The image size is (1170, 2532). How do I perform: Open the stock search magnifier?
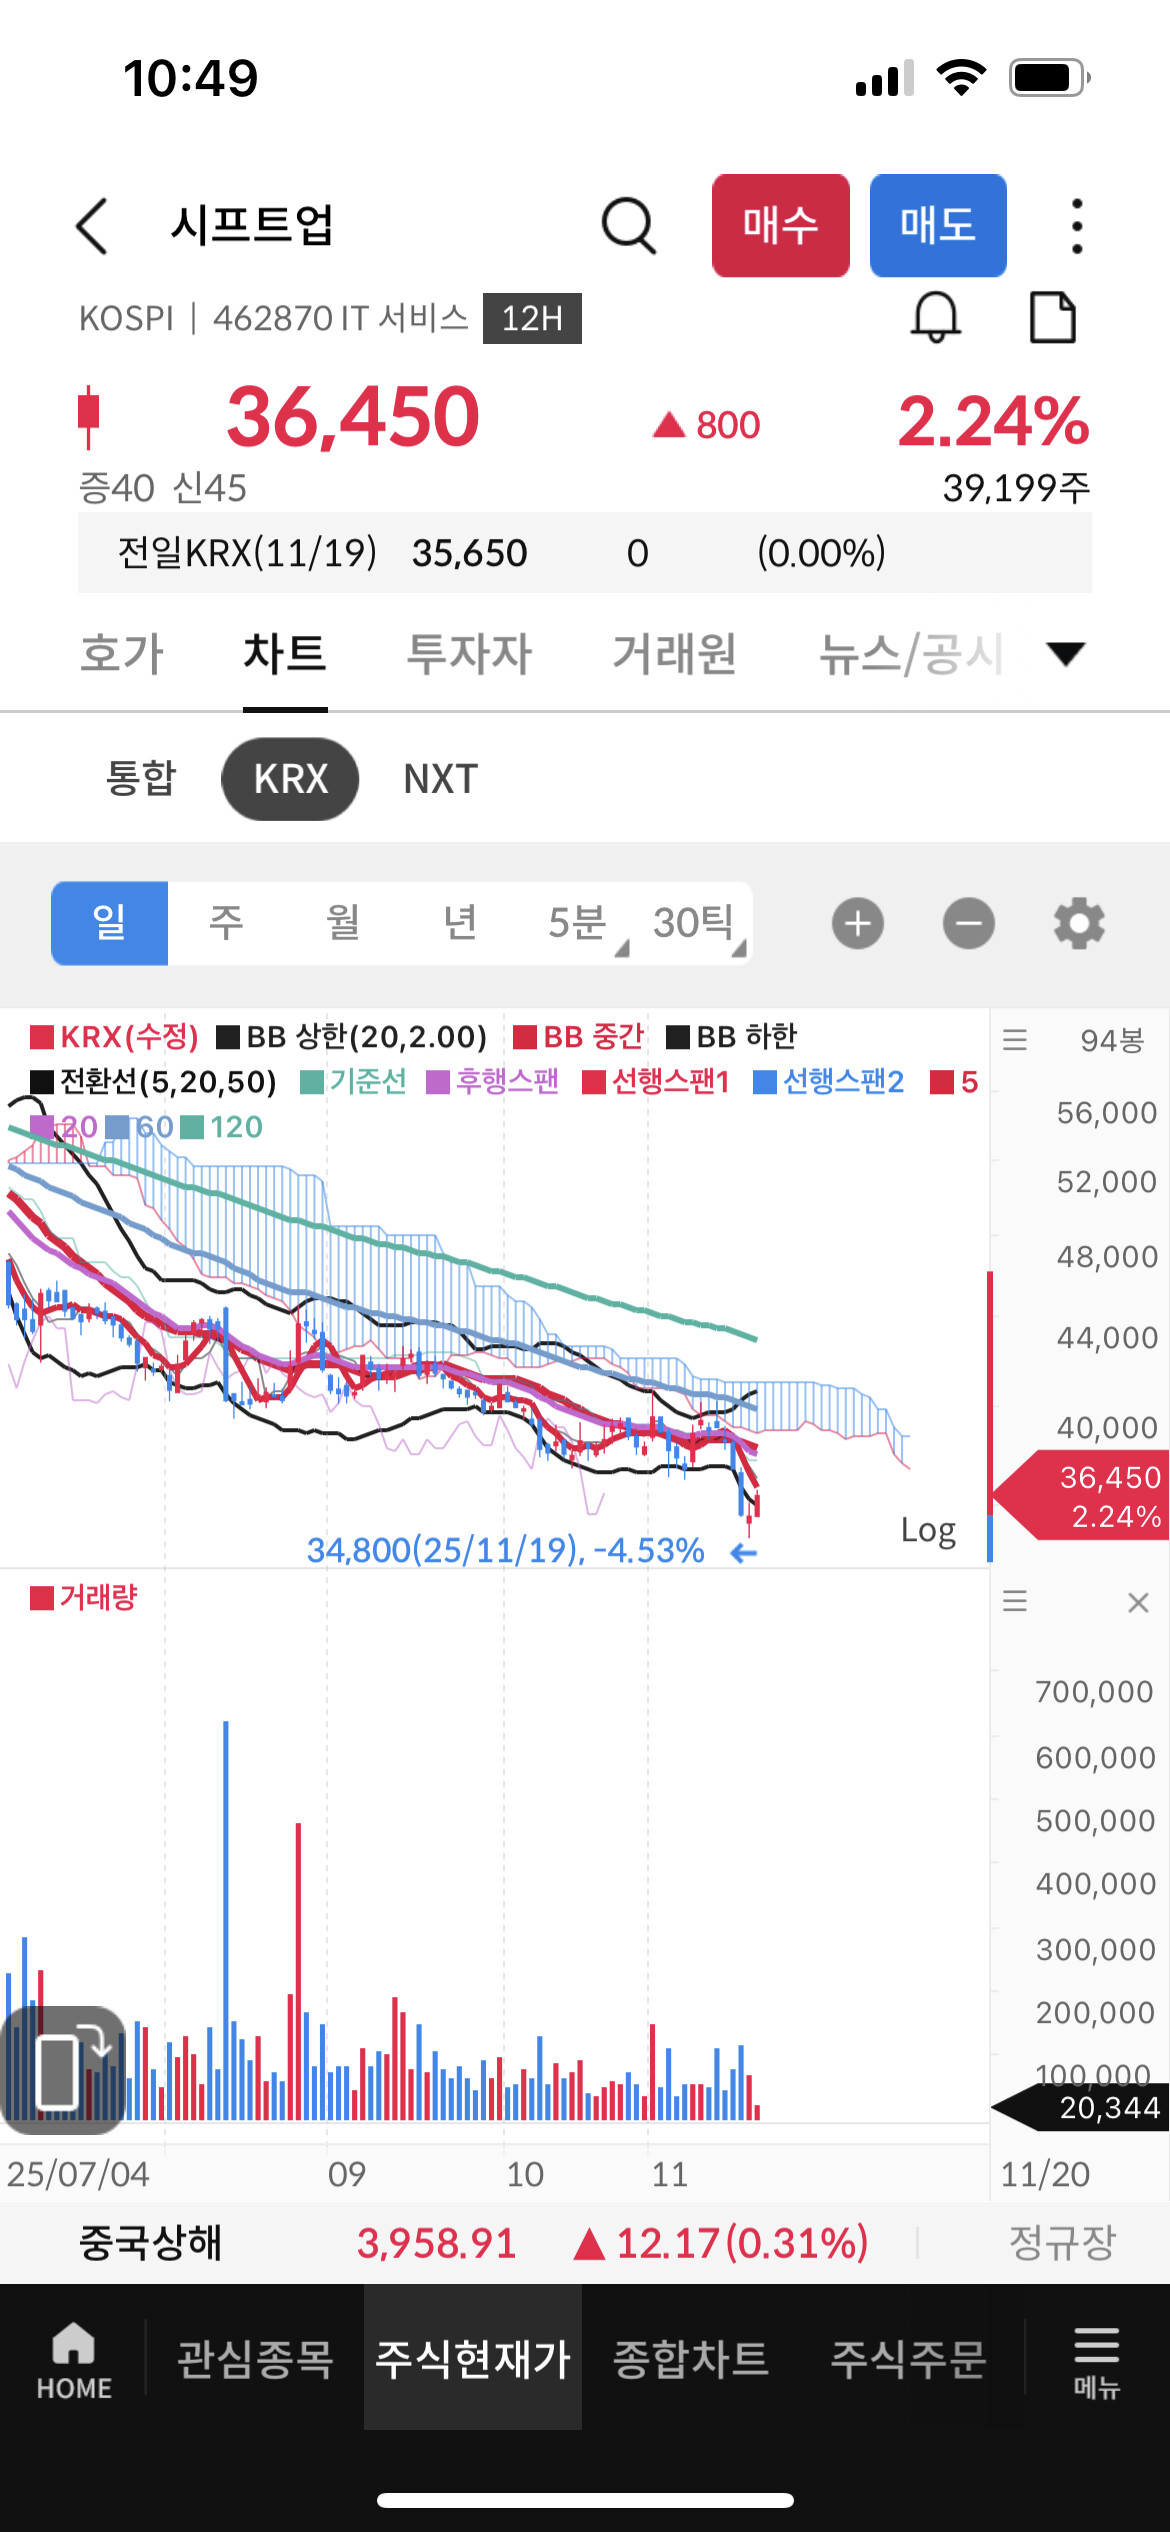pyautogui.click(x=629, y=226)
